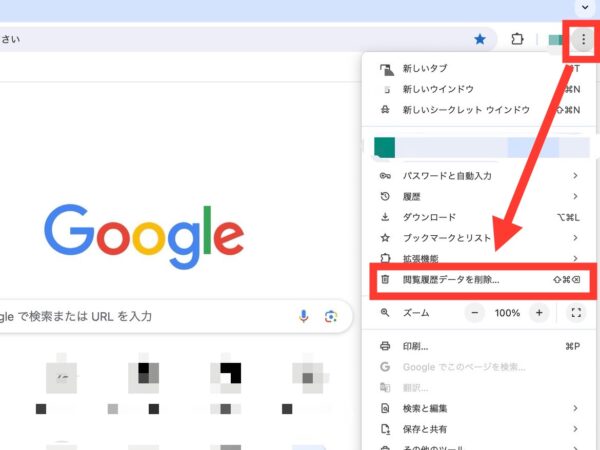Image resolution: width=600 pixels, height=450 pixels.
Task: Expand the tab search chevron at top
Action: coord(585,7)
